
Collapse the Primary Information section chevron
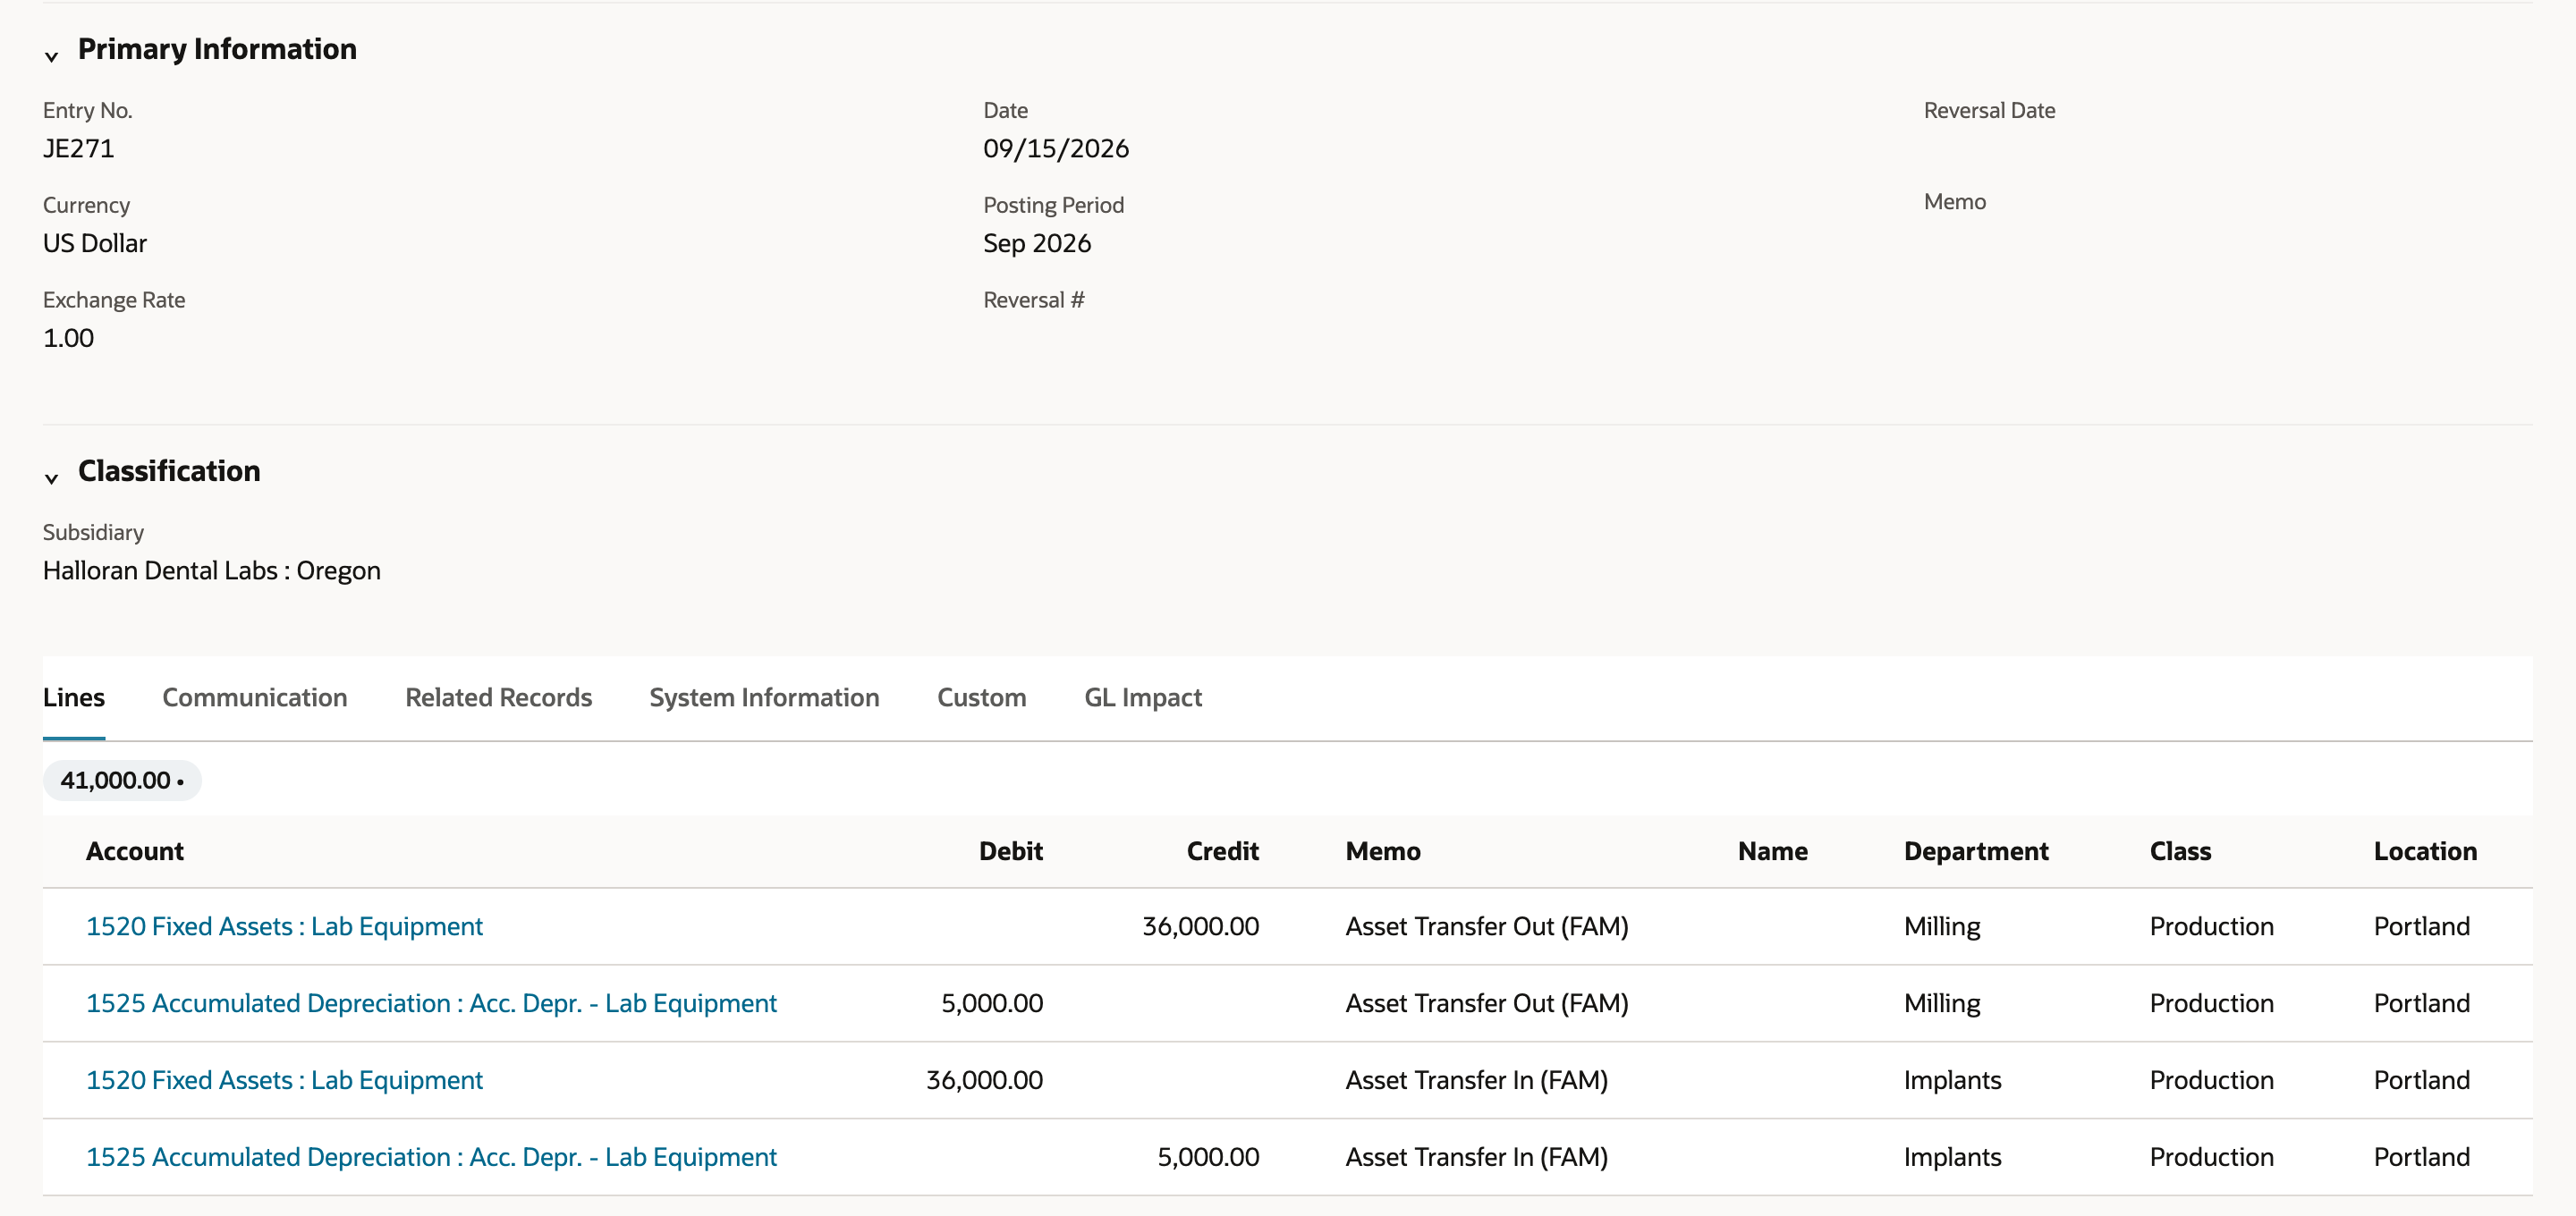pyautogui.click(x=51, y=57)
